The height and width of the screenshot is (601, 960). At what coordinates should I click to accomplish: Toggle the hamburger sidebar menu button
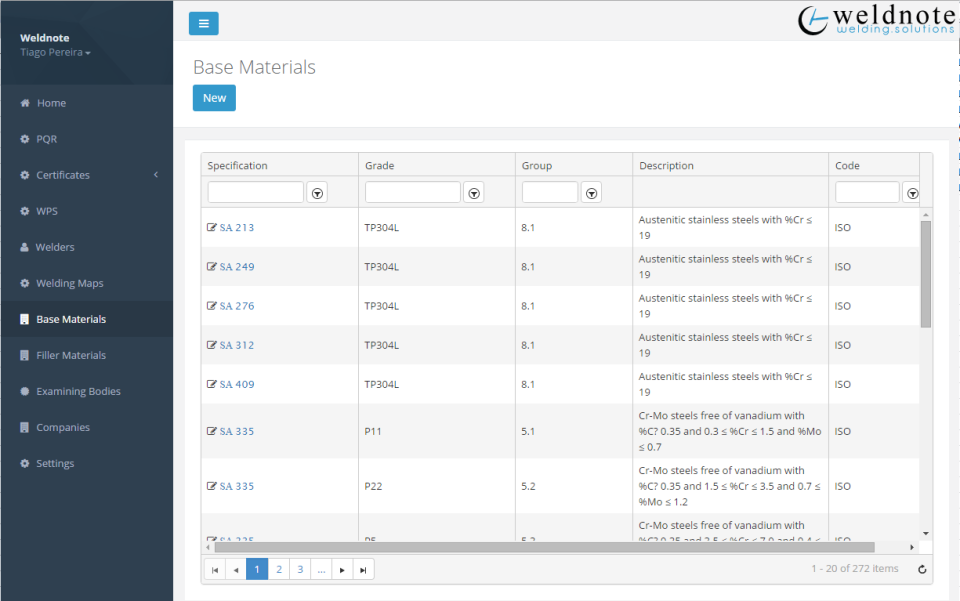[203, 23]
